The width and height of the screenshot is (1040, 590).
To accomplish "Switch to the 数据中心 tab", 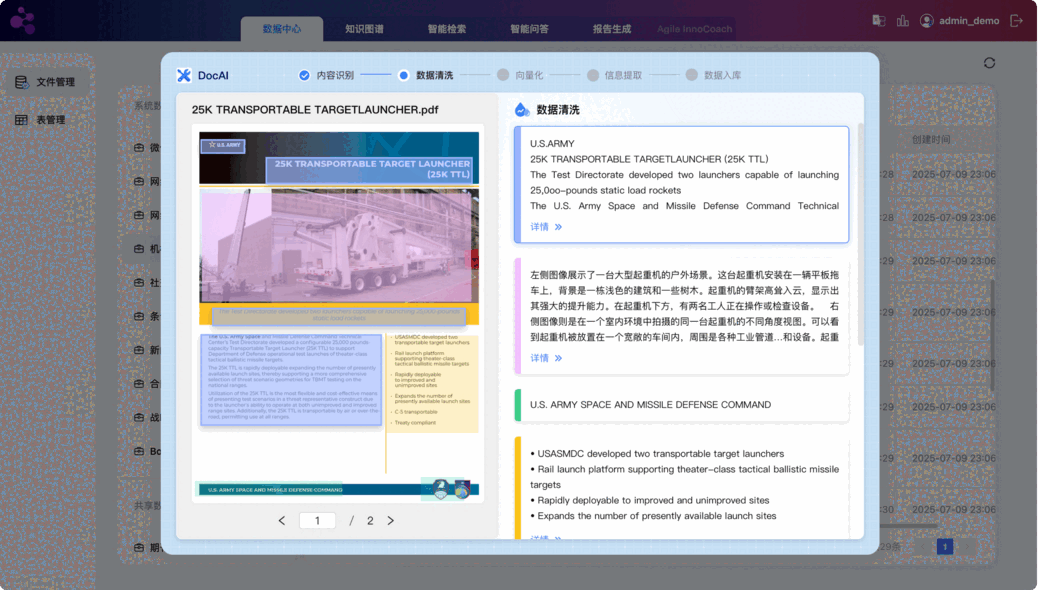I will click(282, 29).
